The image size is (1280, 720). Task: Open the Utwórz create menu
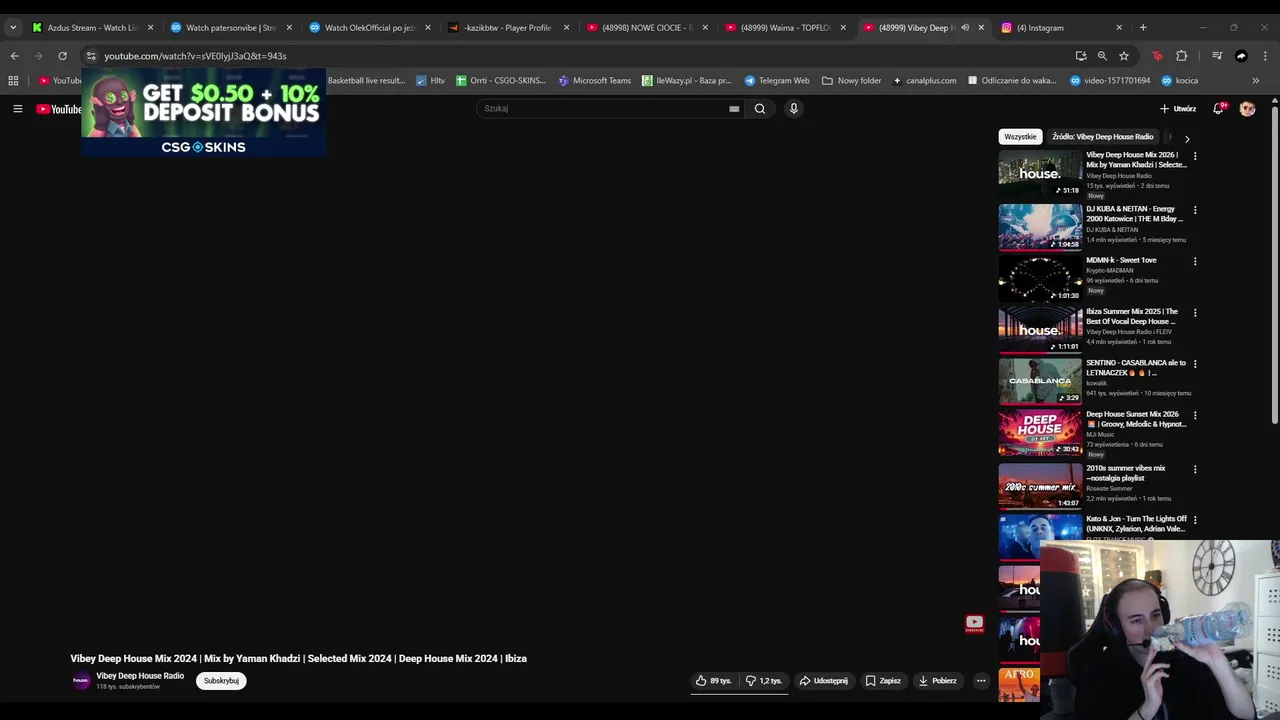pos(1178,108)
